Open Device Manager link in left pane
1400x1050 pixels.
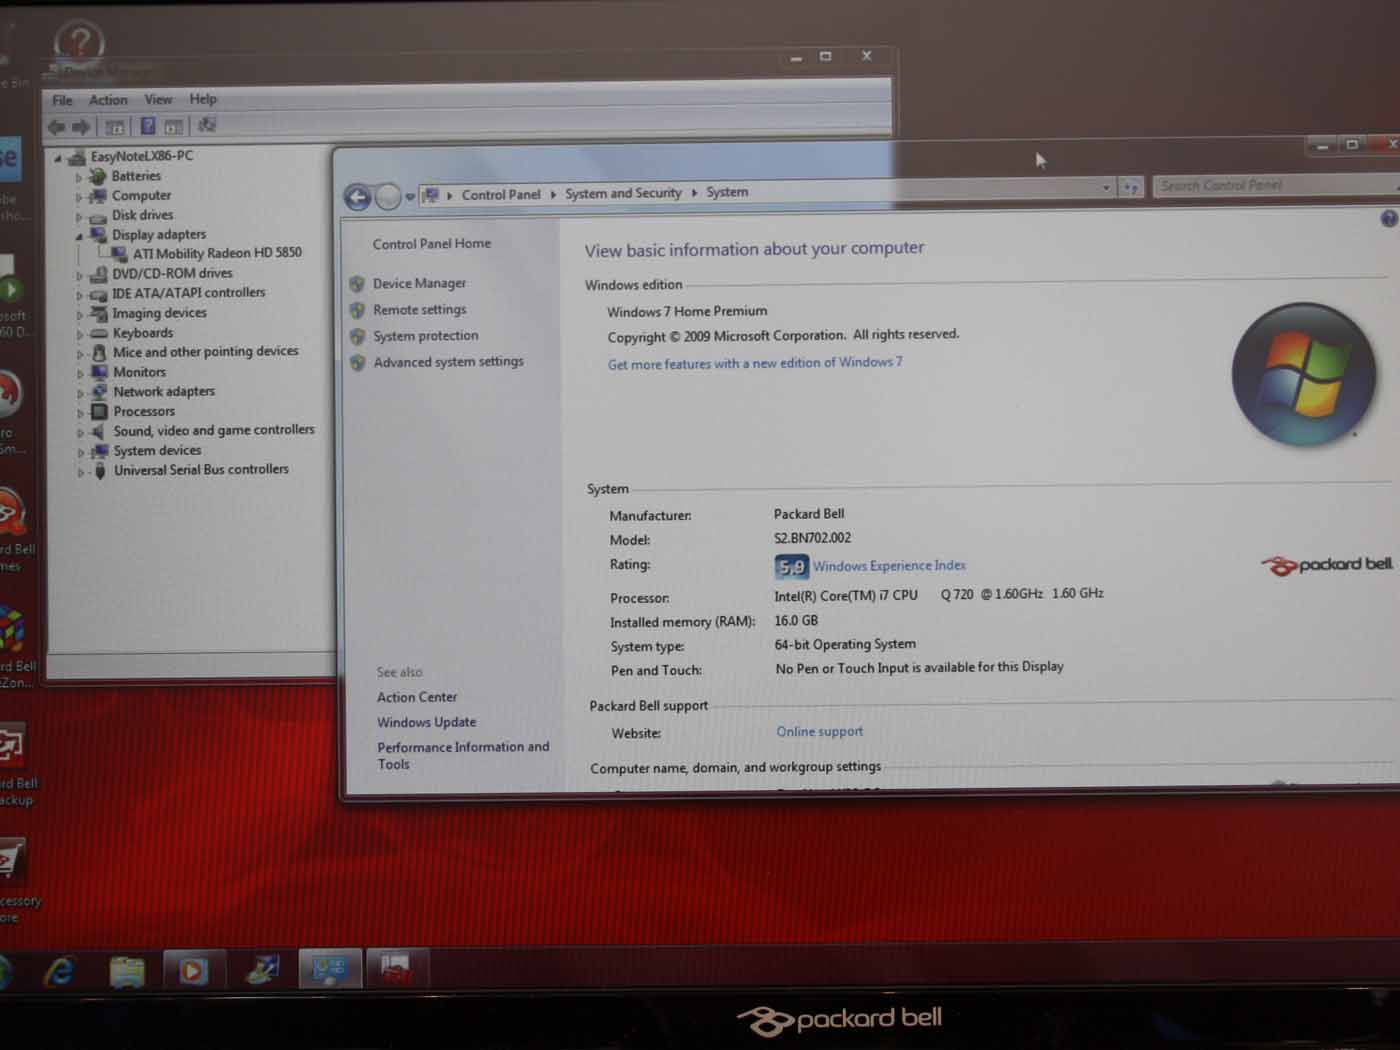tap(419, 284)
